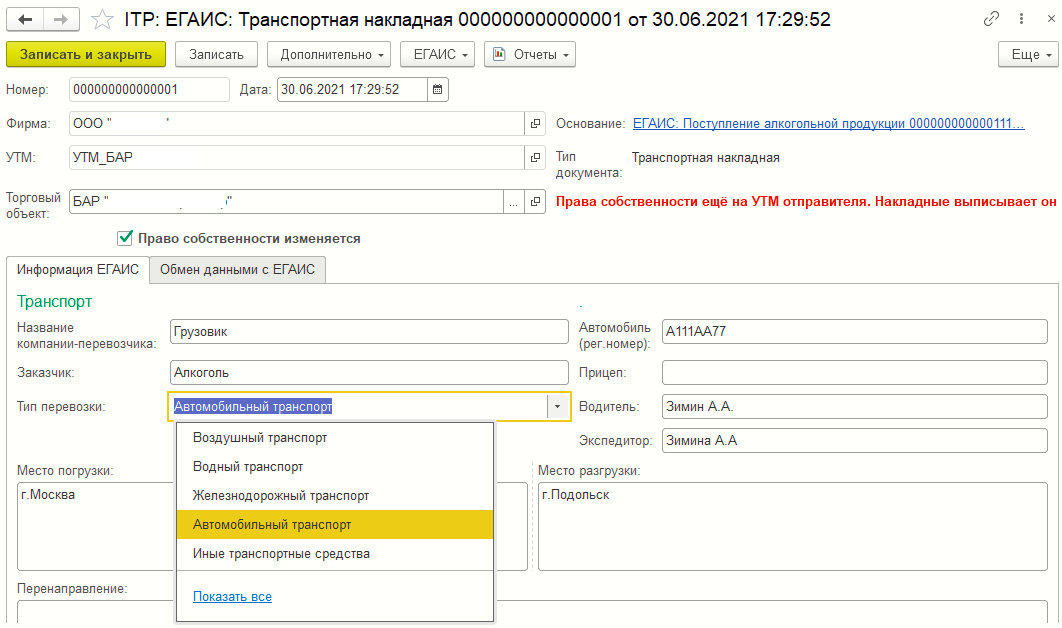
Task: Open the ЕГАИС dropdown button
Action: coord(437,54)
